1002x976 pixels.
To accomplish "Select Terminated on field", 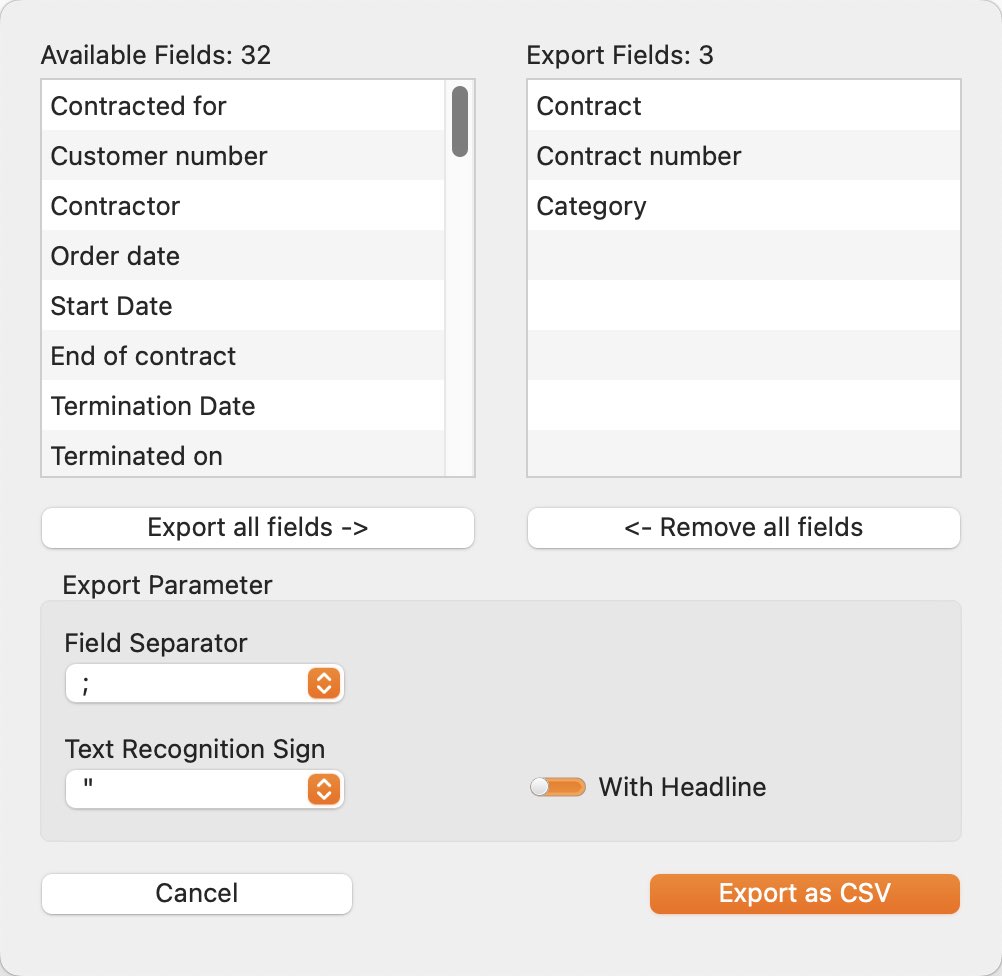I will (243, 453).
